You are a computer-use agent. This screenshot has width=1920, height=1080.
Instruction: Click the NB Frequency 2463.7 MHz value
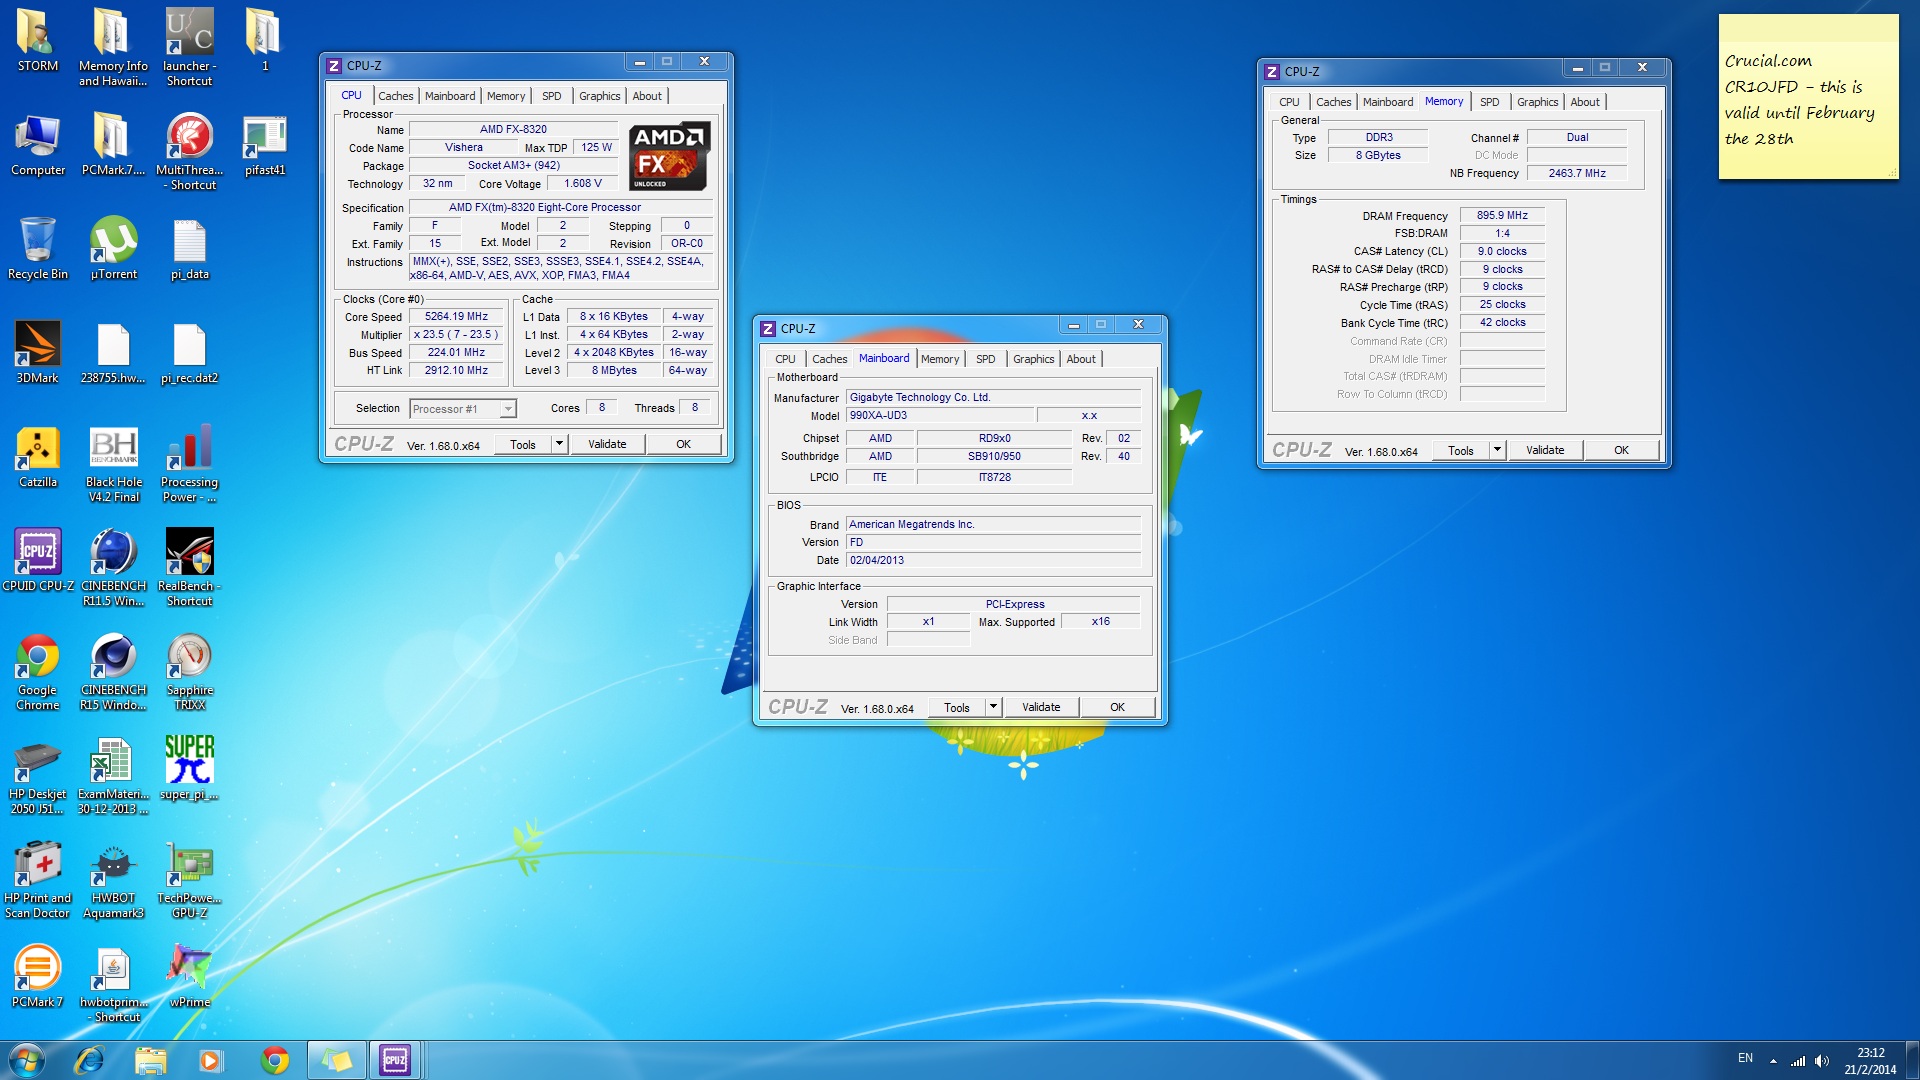1577,173
